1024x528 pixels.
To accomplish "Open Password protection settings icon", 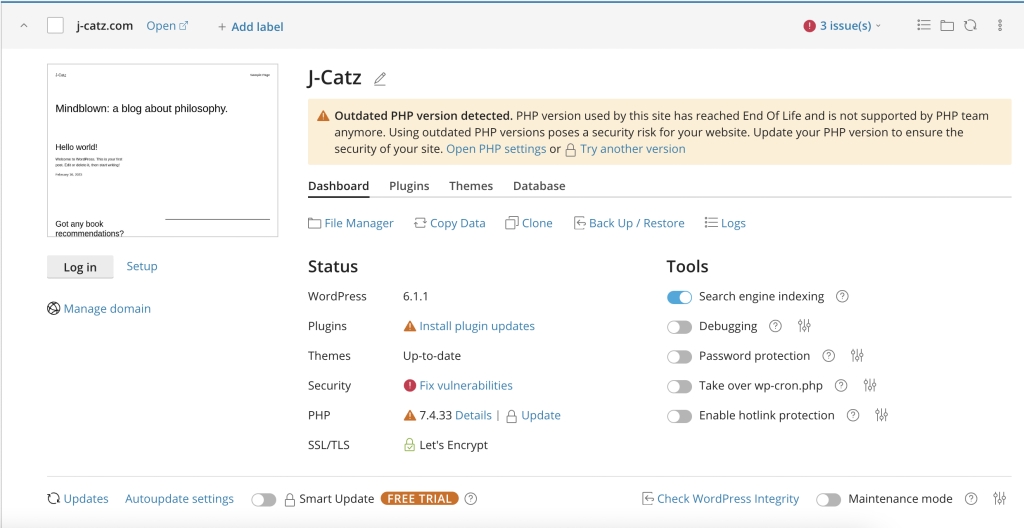I will pyautogui.click(x=857, y=355).
